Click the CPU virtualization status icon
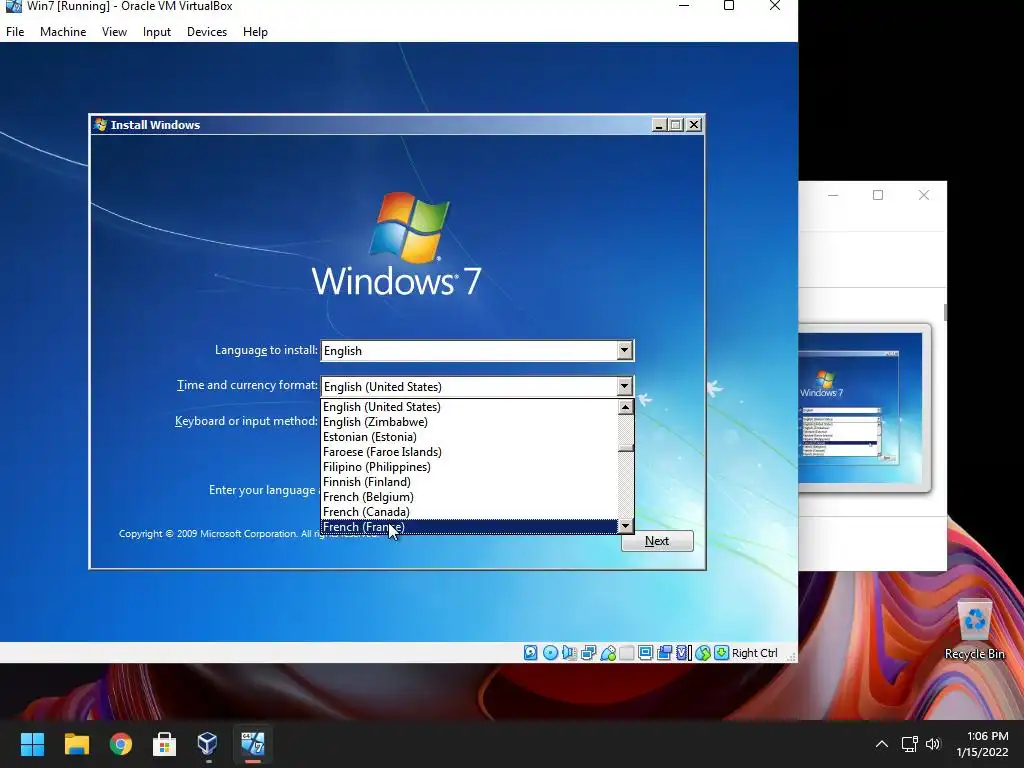Image resolution: width=1024 pixels, height=768 pixels. click(684, 652)
